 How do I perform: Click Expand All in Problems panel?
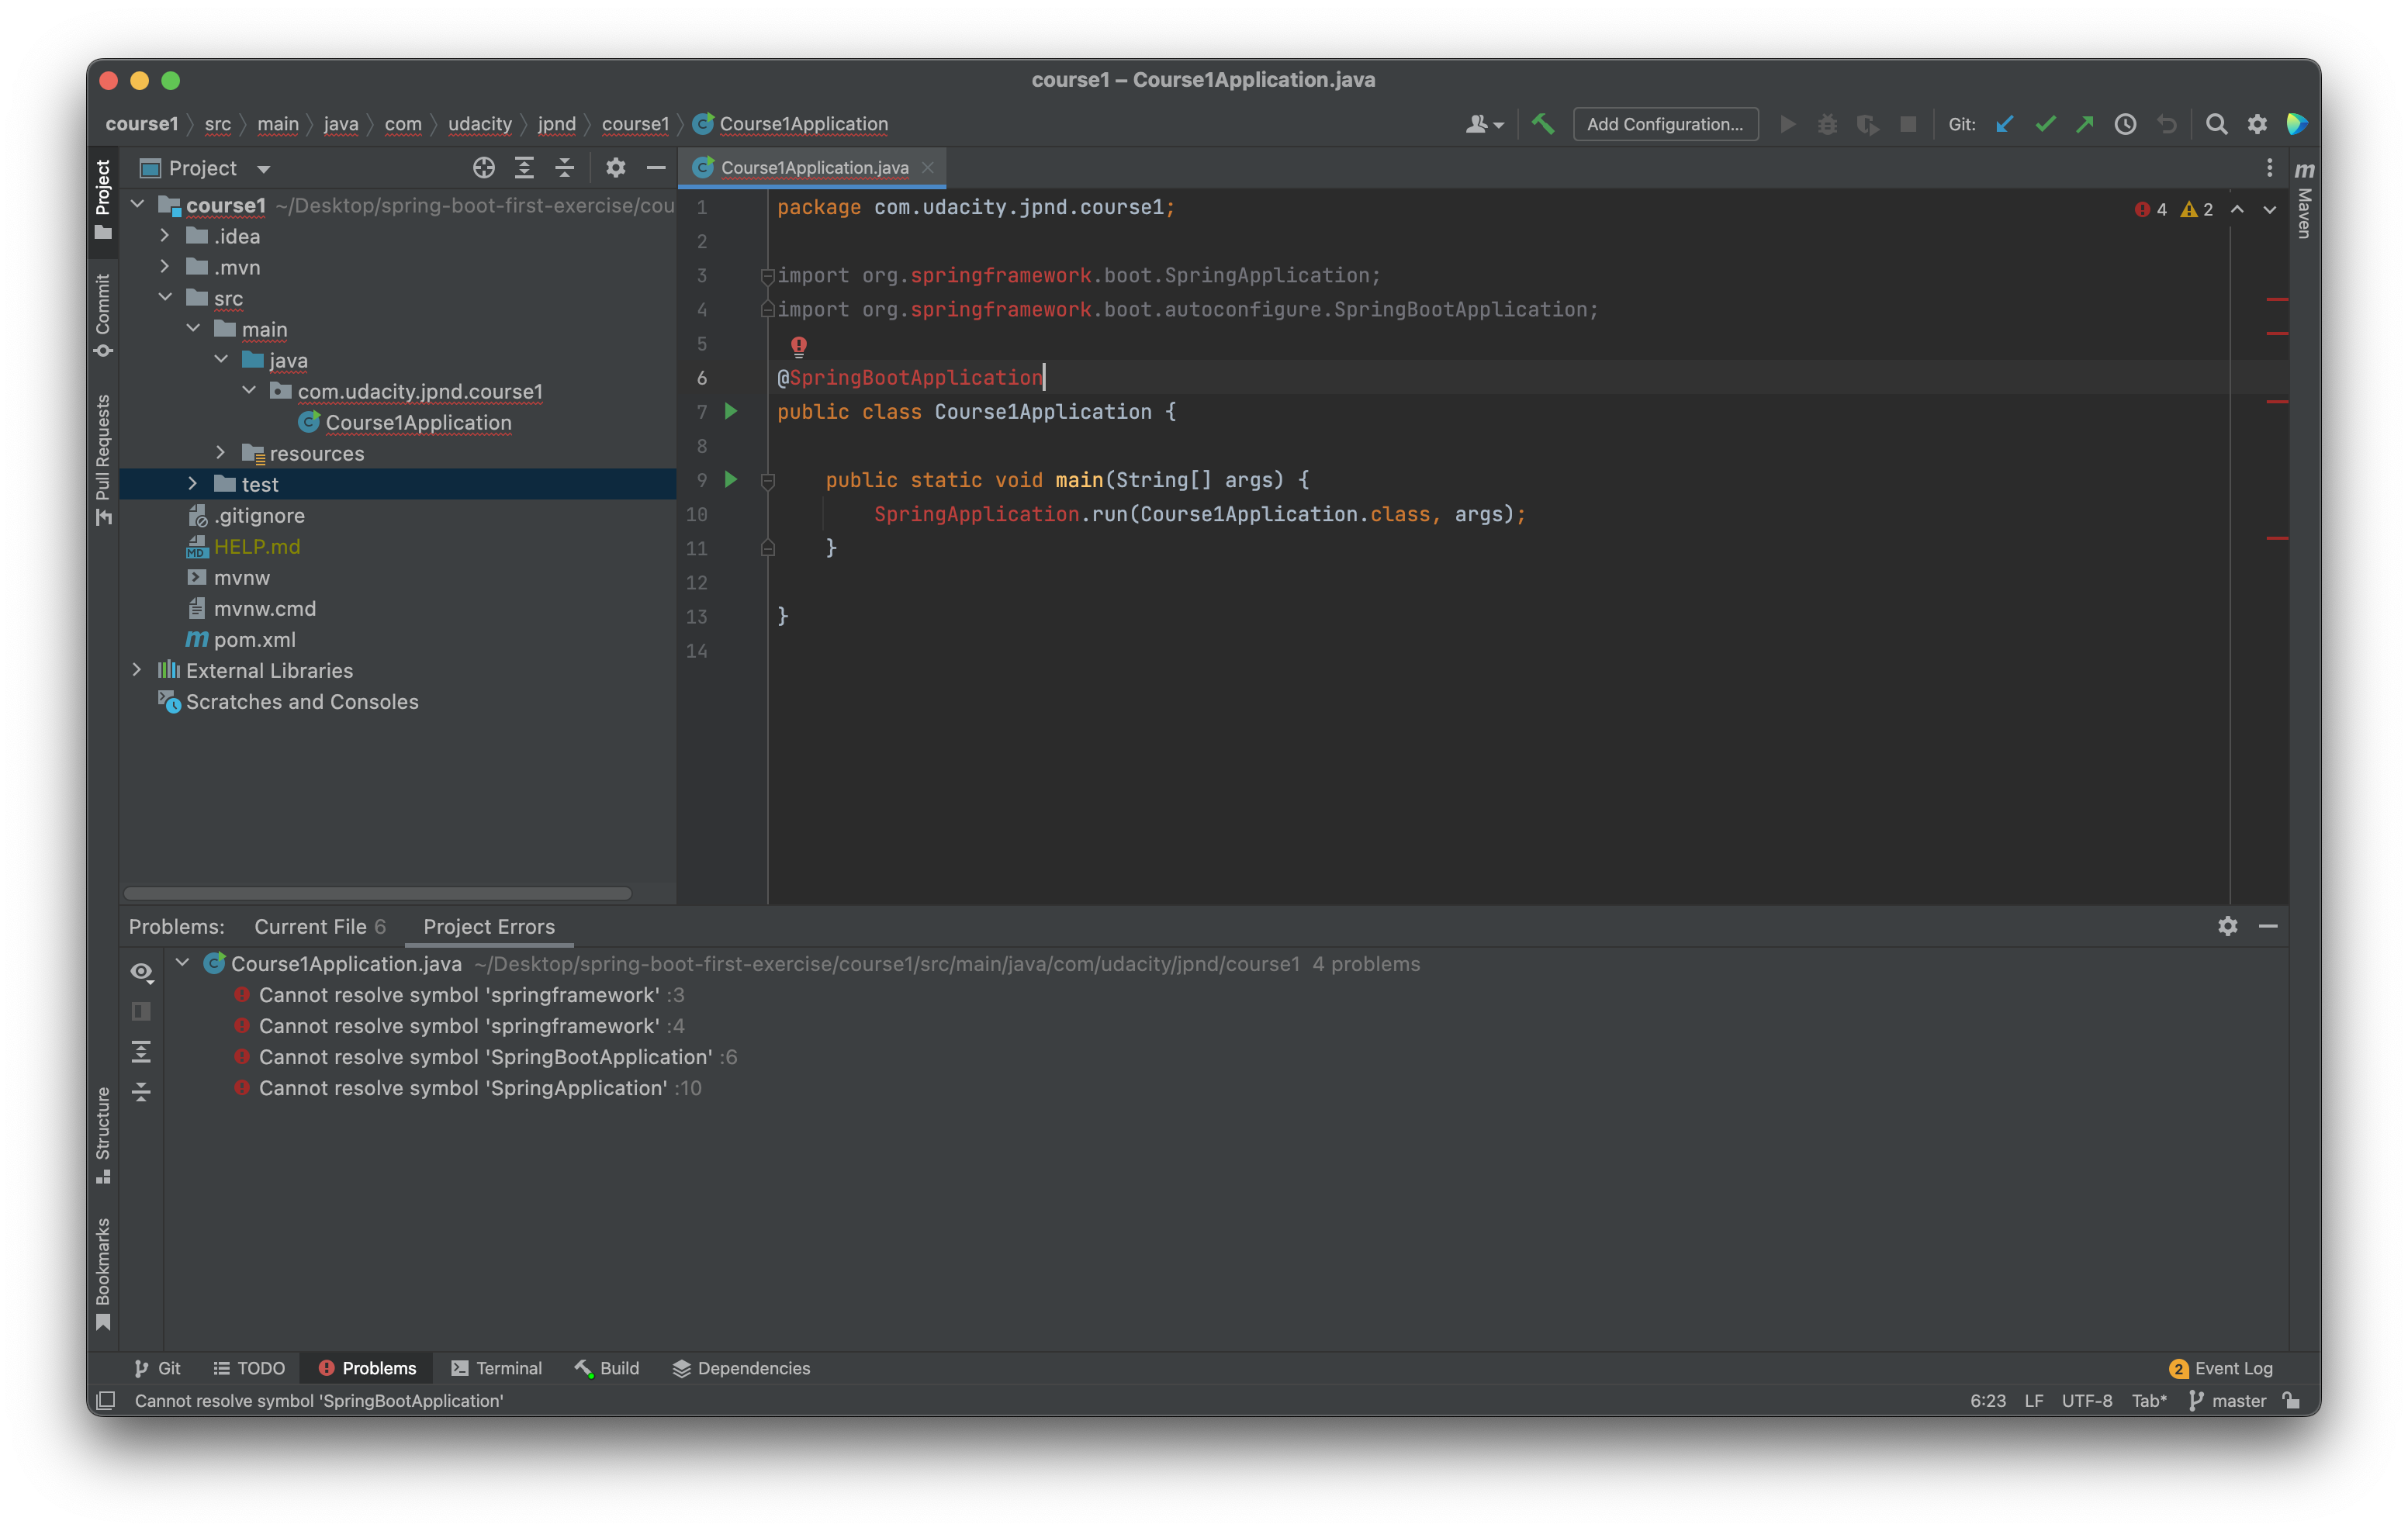[x=141, y=1051]
